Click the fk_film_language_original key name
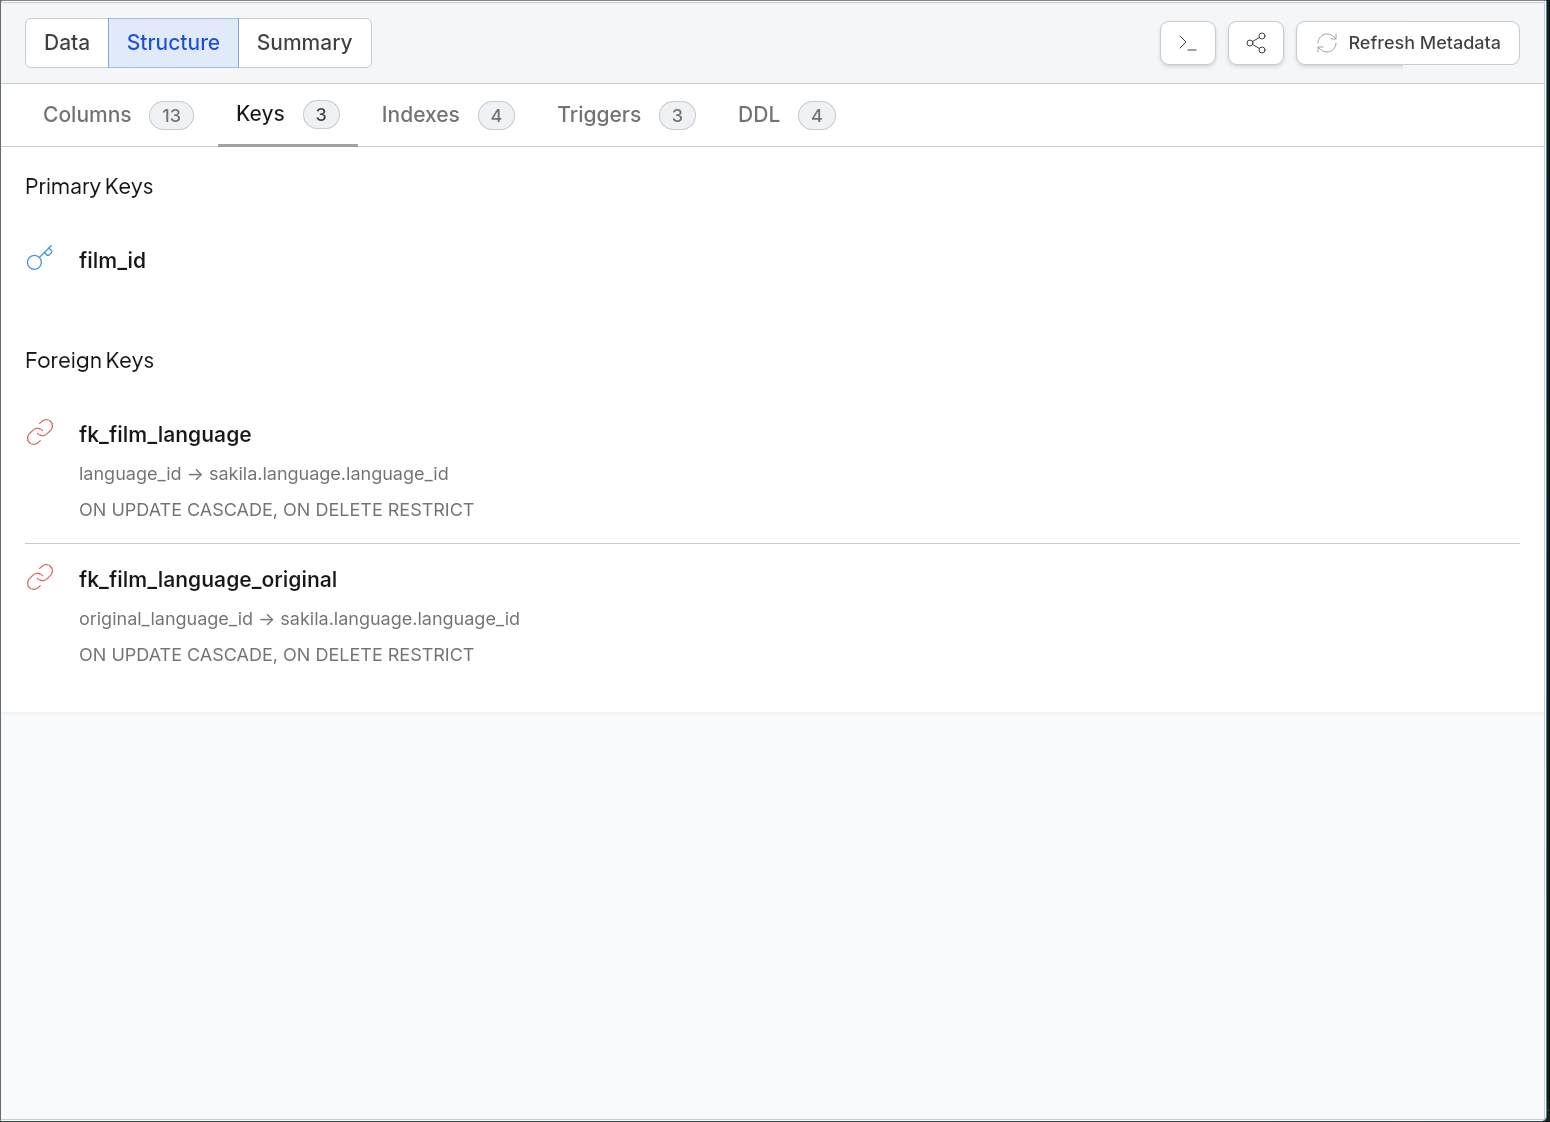Screen dimensions: 1550x1122 click(208, 579)
